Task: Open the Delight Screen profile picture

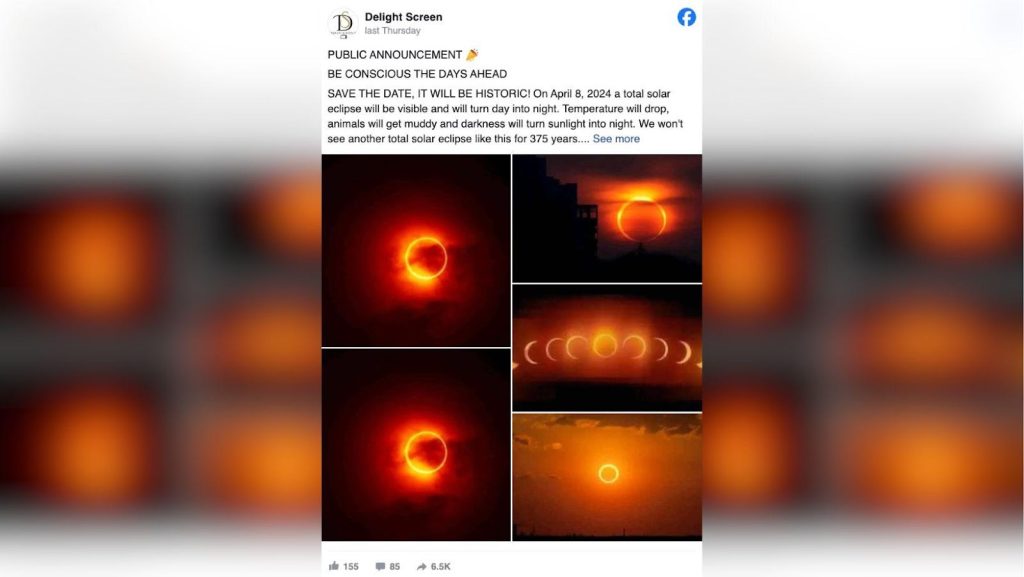Action: [343, 24]
